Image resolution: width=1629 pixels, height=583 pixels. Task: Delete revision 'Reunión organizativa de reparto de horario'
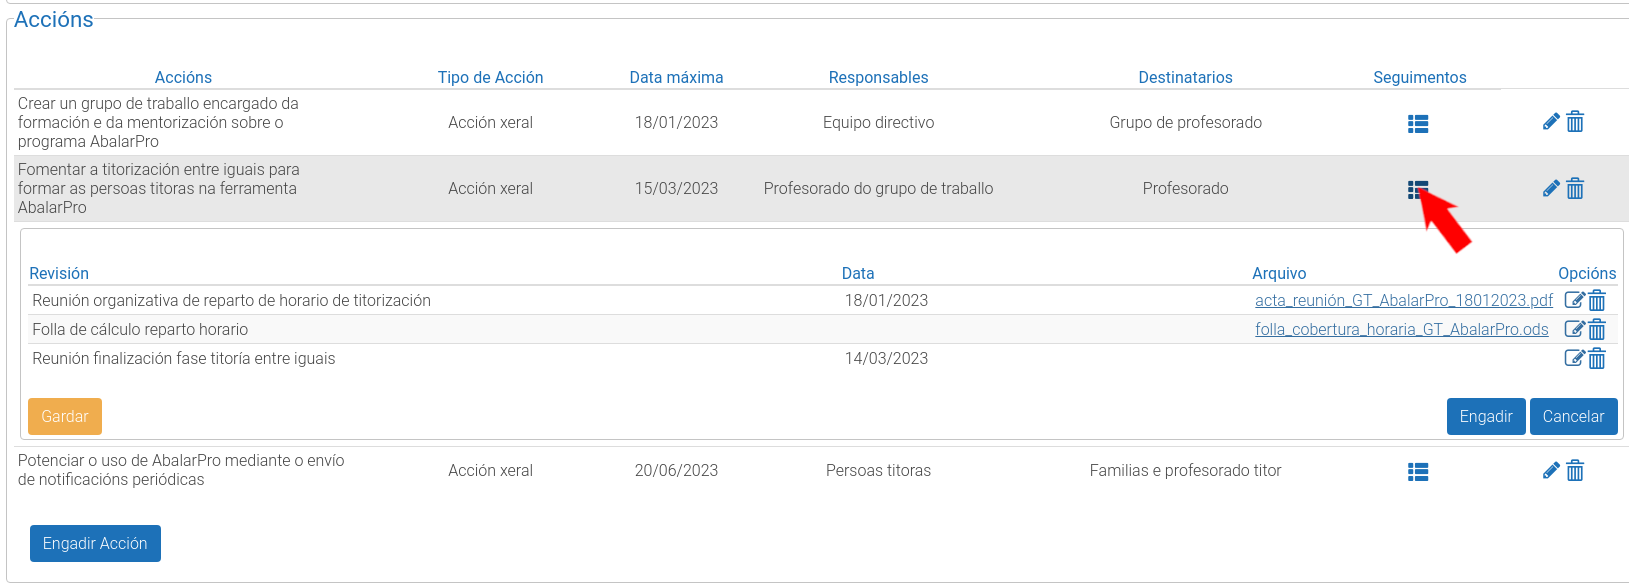(x=1597, y=300)
